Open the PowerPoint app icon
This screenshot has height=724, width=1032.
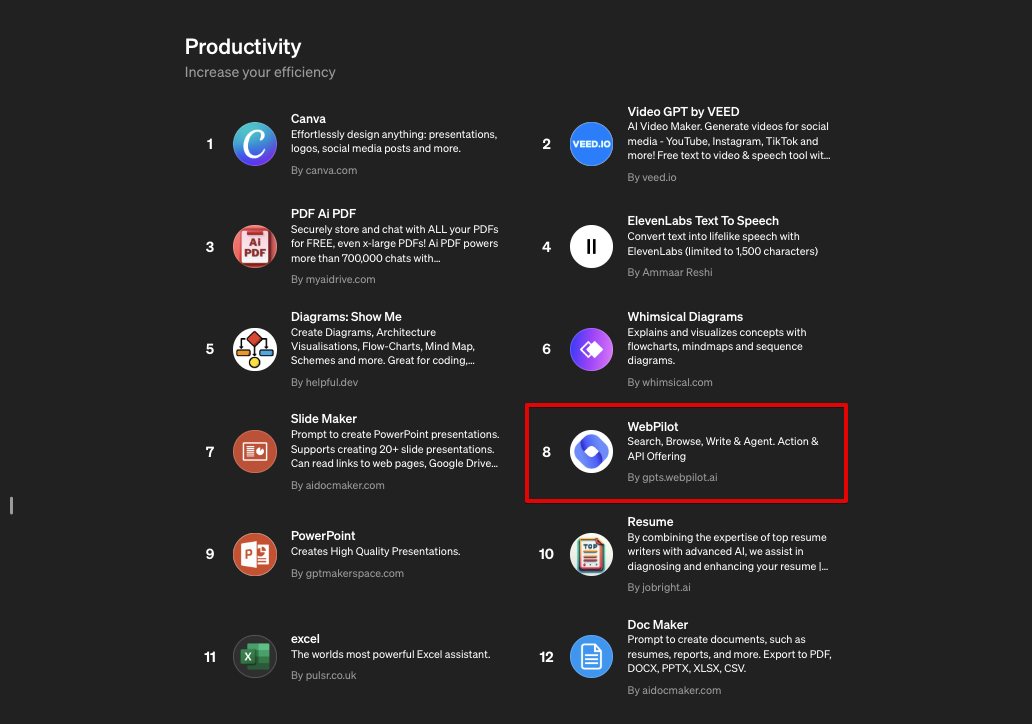tap(254, 554)
